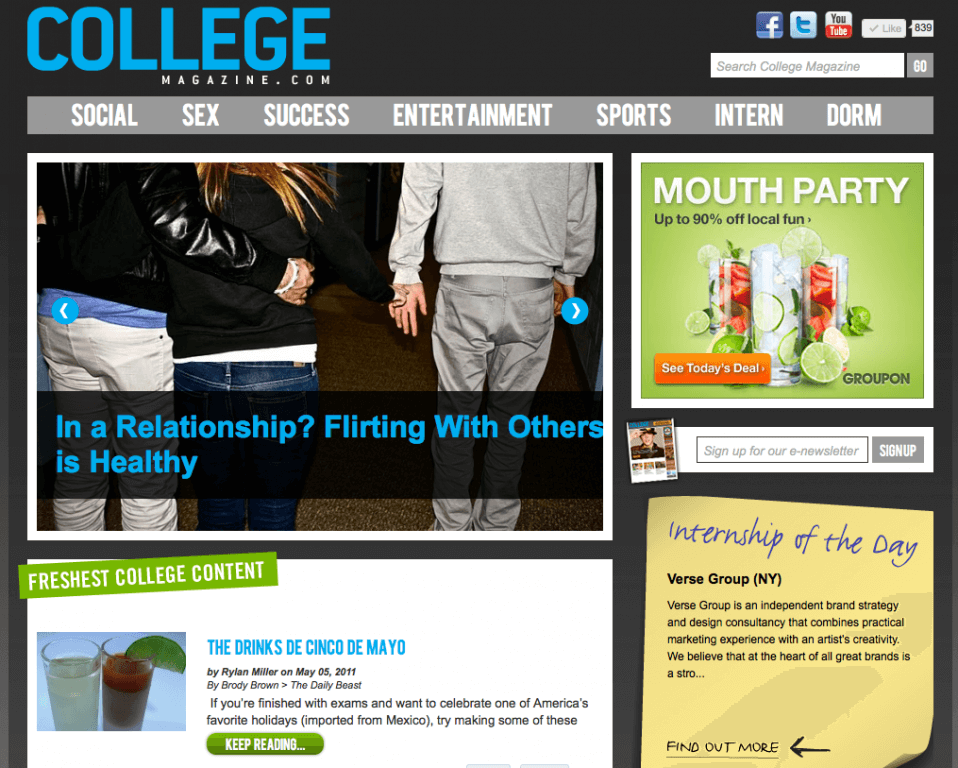
Task: Open The Drinks De Cinco De Mayo article
Action: (306, 647)
